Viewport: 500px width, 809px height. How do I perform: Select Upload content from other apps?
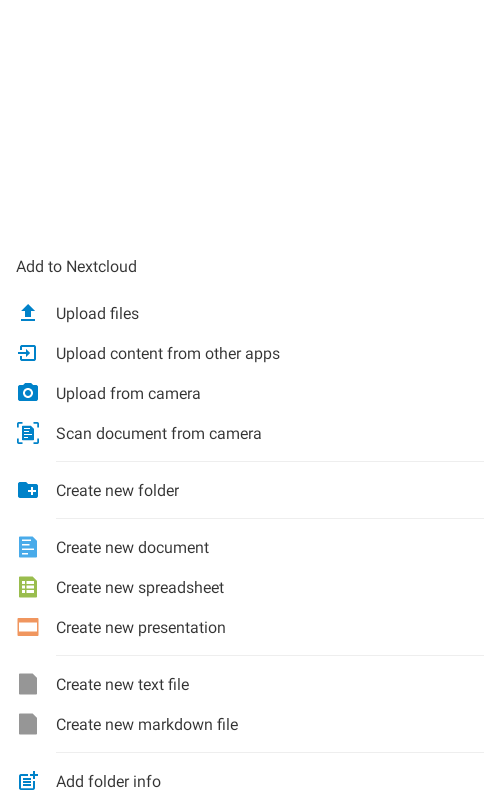pyautogui.click(x=250, y=353)
